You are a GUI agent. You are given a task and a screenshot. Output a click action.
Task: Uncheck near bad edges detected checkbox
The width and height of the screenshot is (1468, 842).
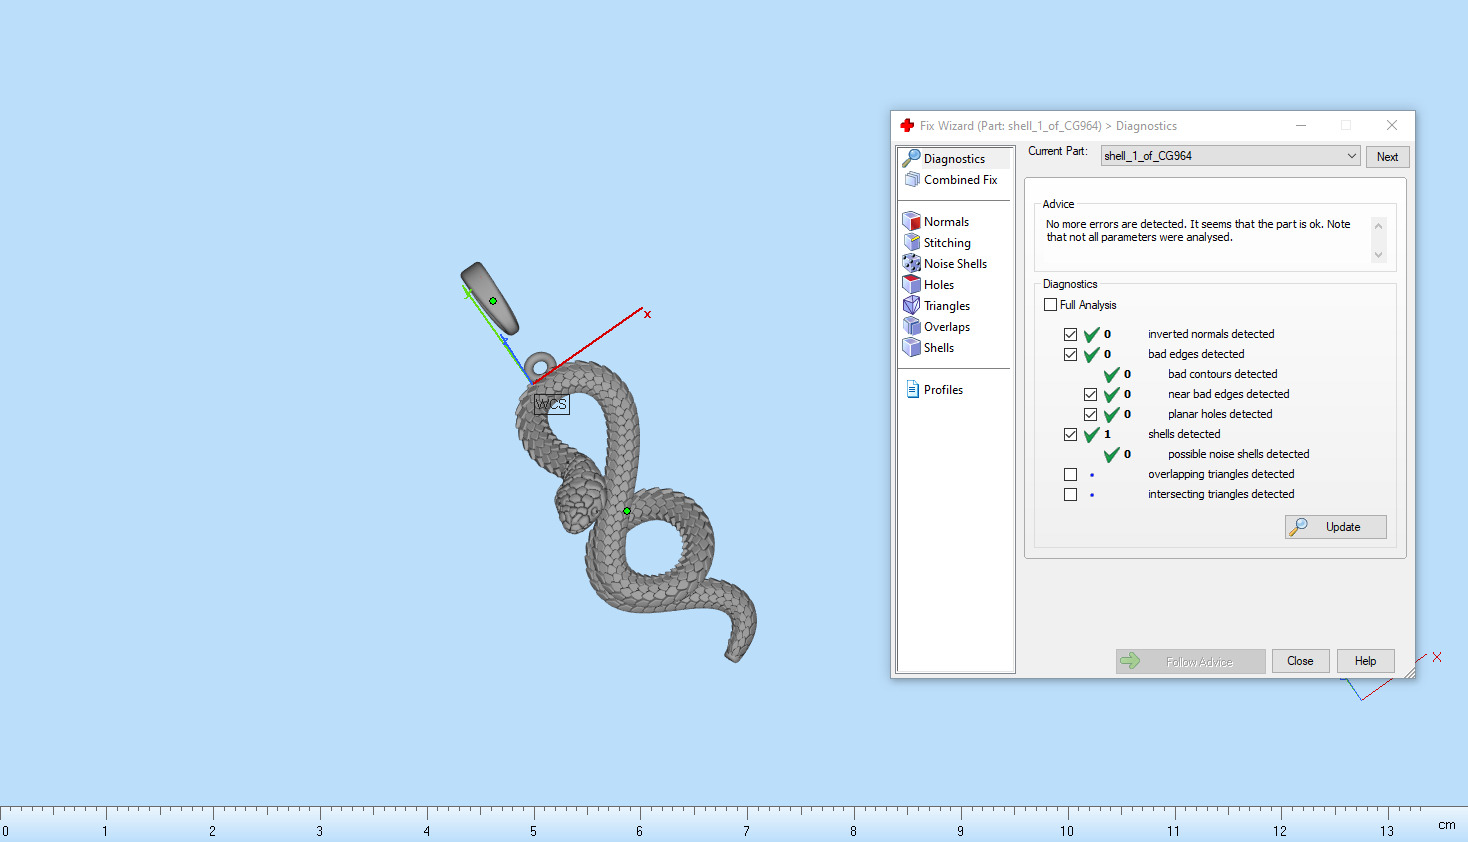[1090, 394]
